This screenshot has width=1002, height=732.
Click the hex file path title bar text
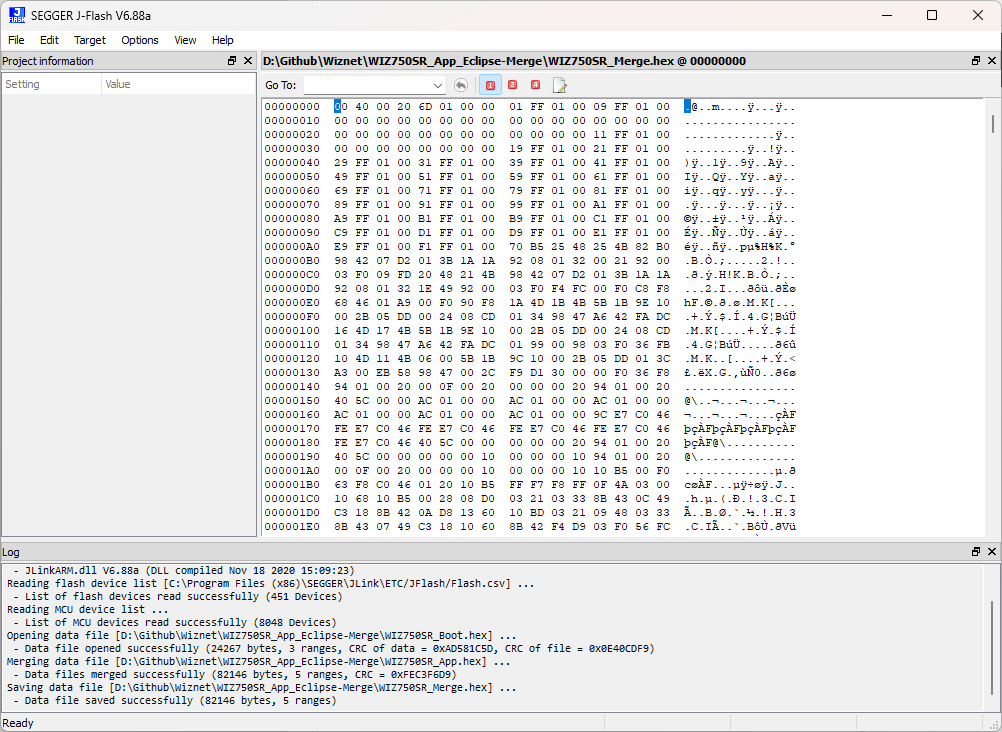[x=504, y=61]
